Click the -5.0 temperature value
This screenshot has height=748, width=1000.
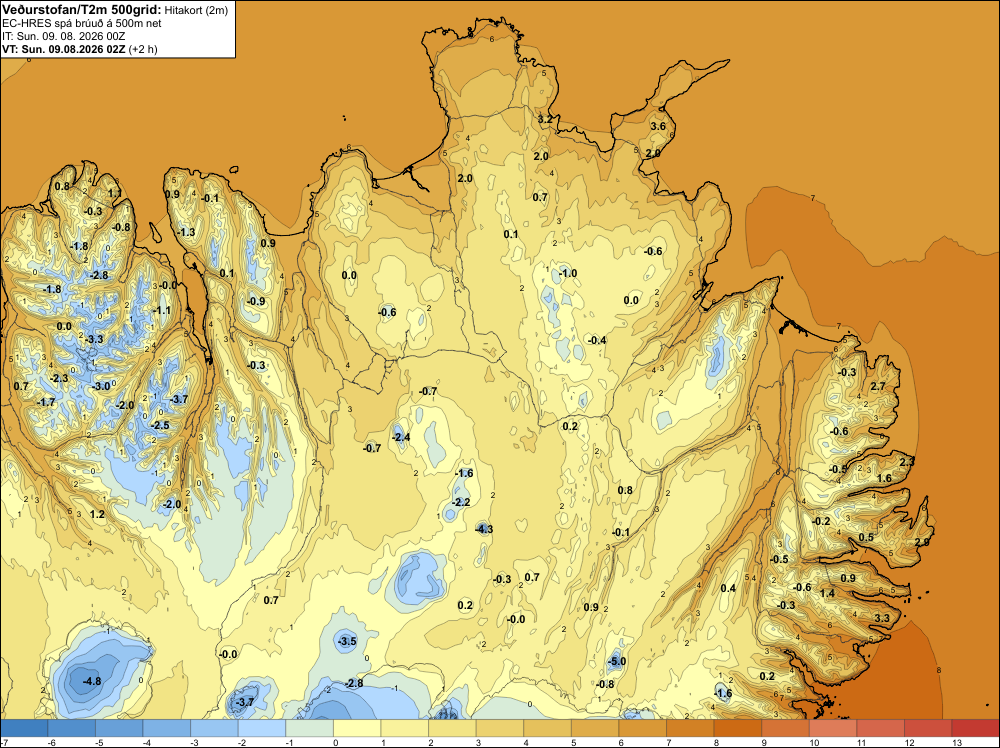[617, 661]
